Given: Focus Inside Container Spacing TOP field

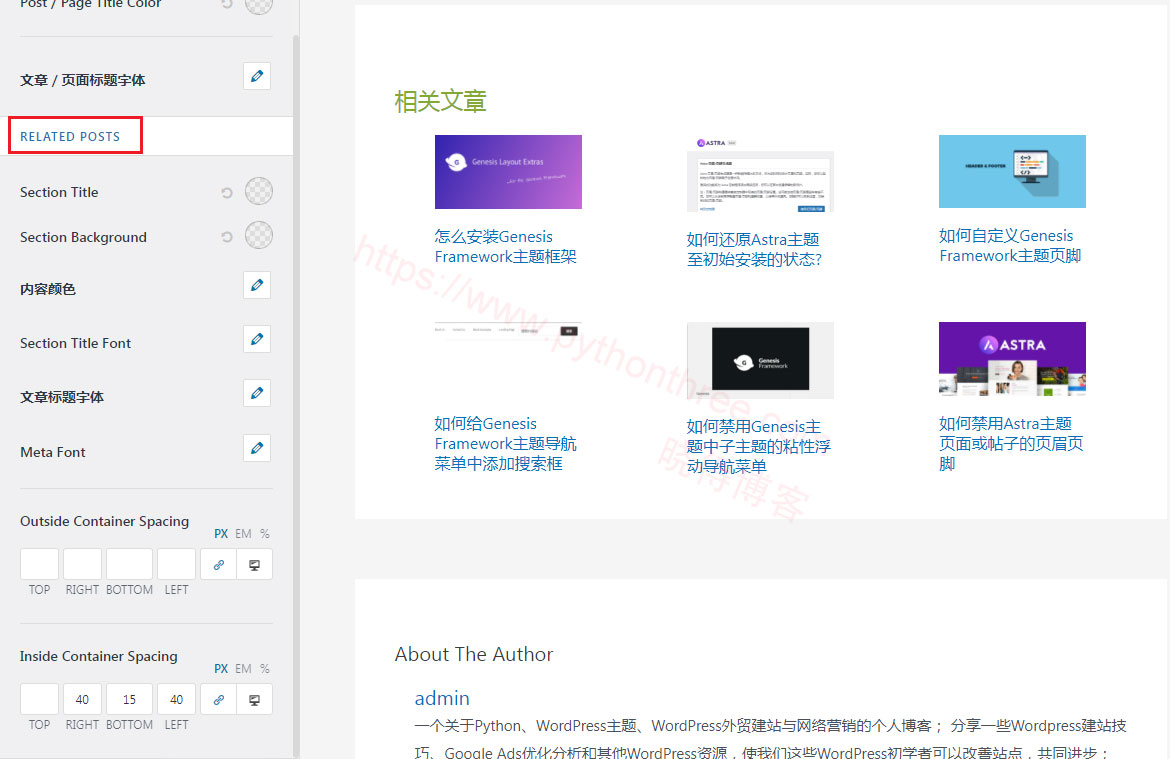Looking at the screenshot, I should 40,699.
